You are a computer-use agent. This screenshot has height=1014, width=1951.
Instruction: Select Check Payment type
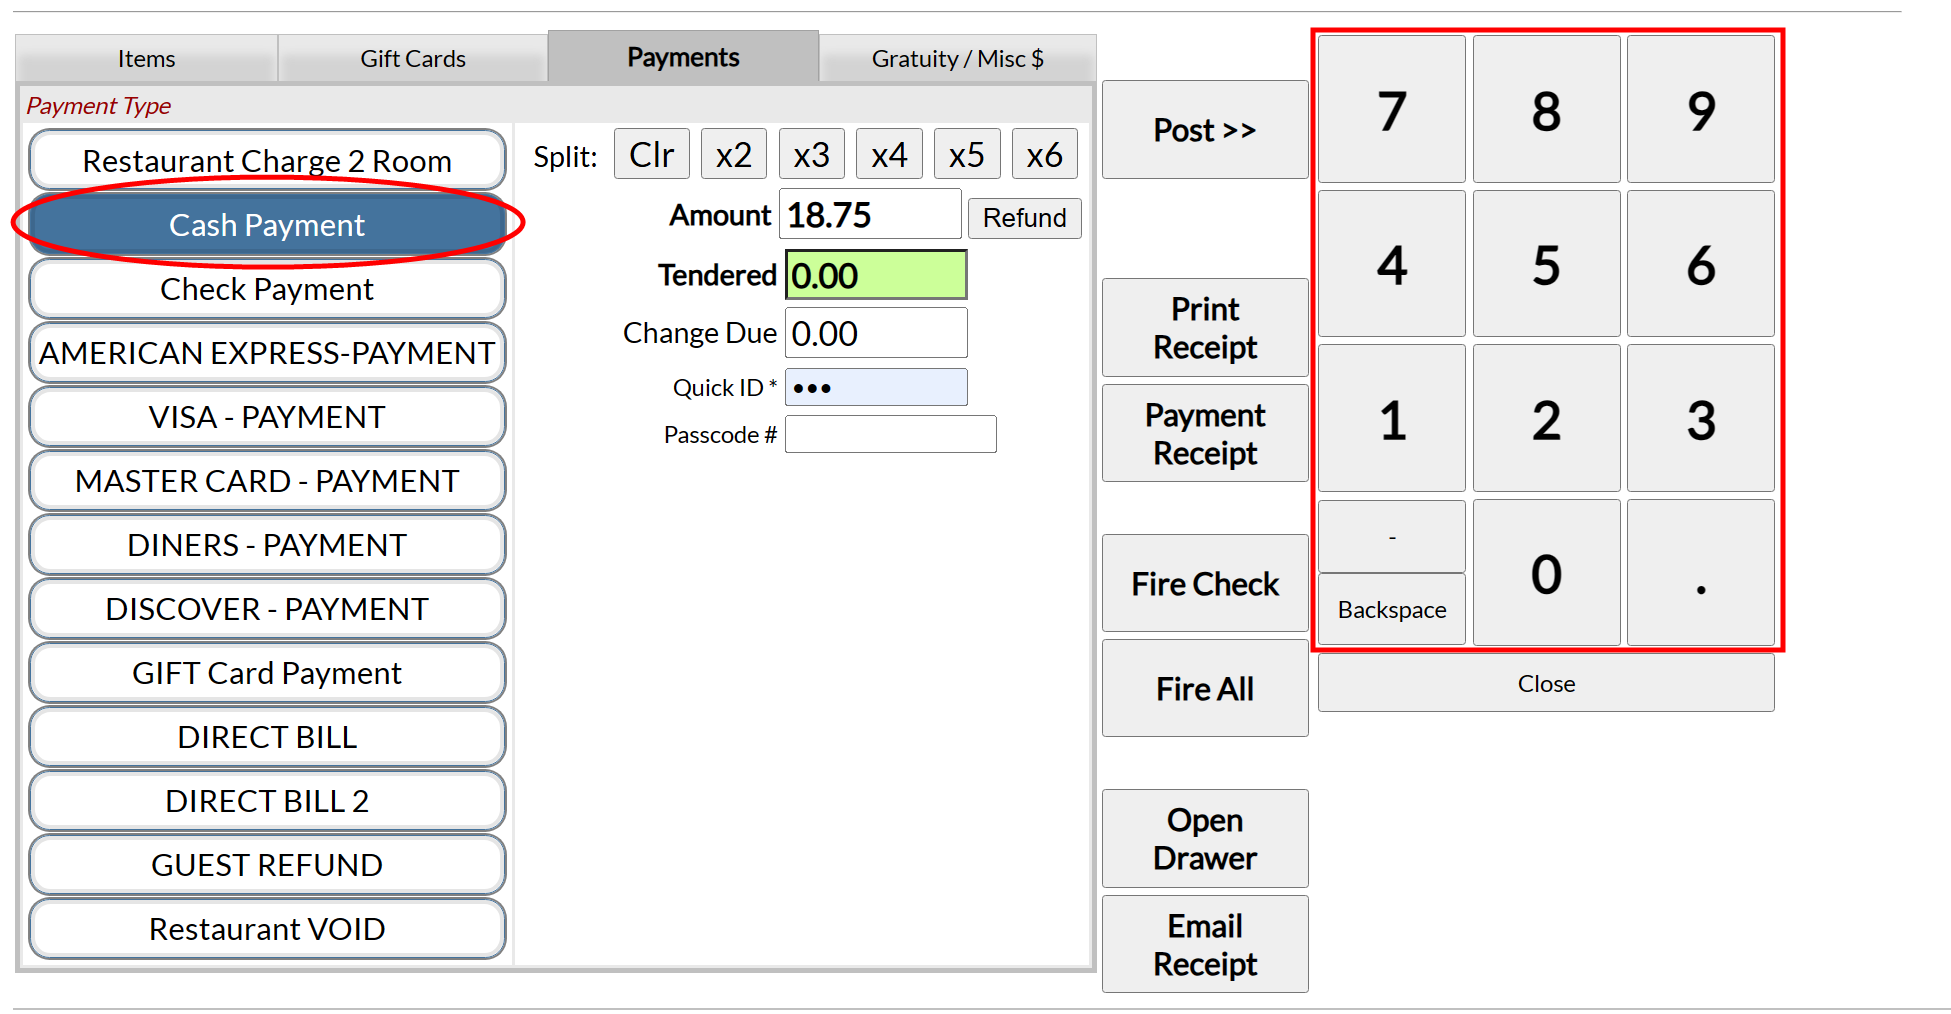(267, 288)
